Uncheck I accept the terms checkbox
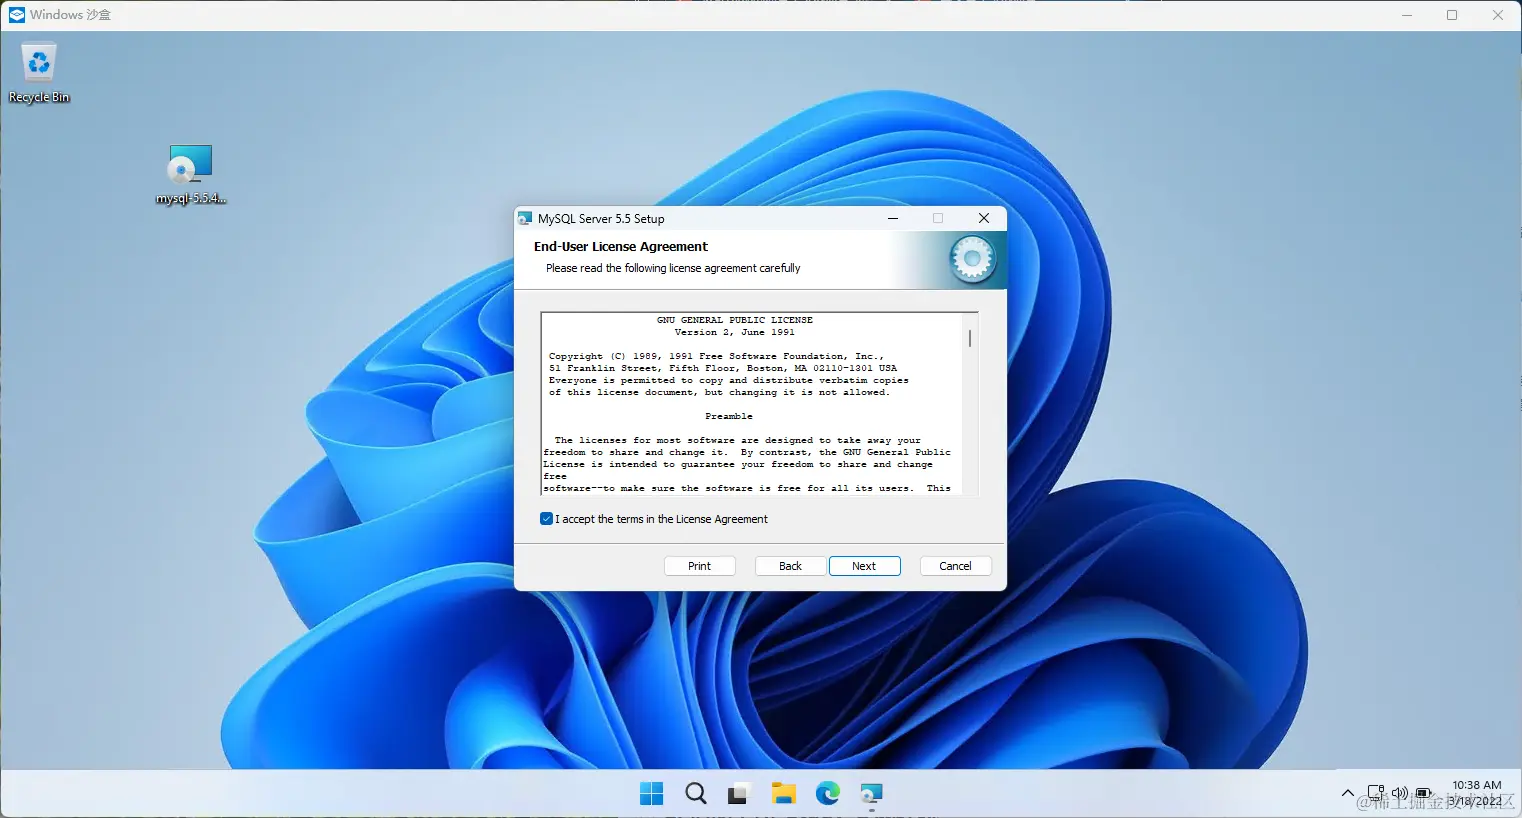The height and width of the screenshot is (818, 1522). (546, 519)
